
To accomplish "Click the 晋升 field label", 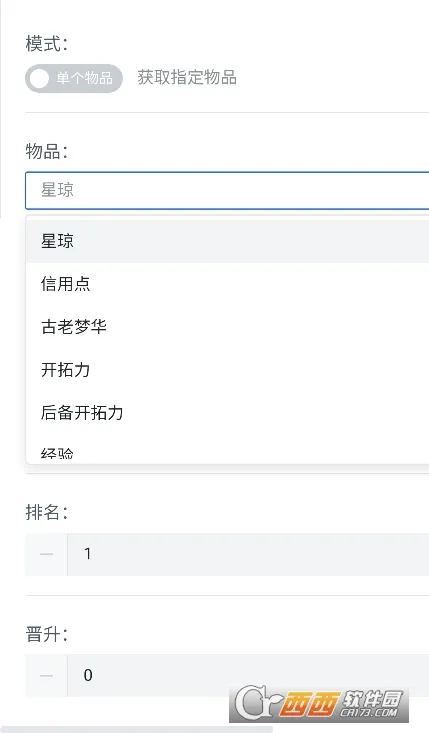I will (47, 635).
